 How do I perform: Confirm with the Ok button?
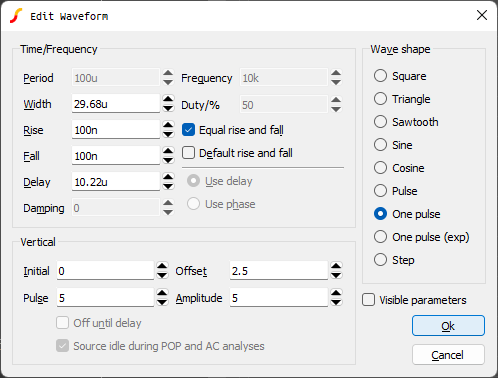coord(448,326)
